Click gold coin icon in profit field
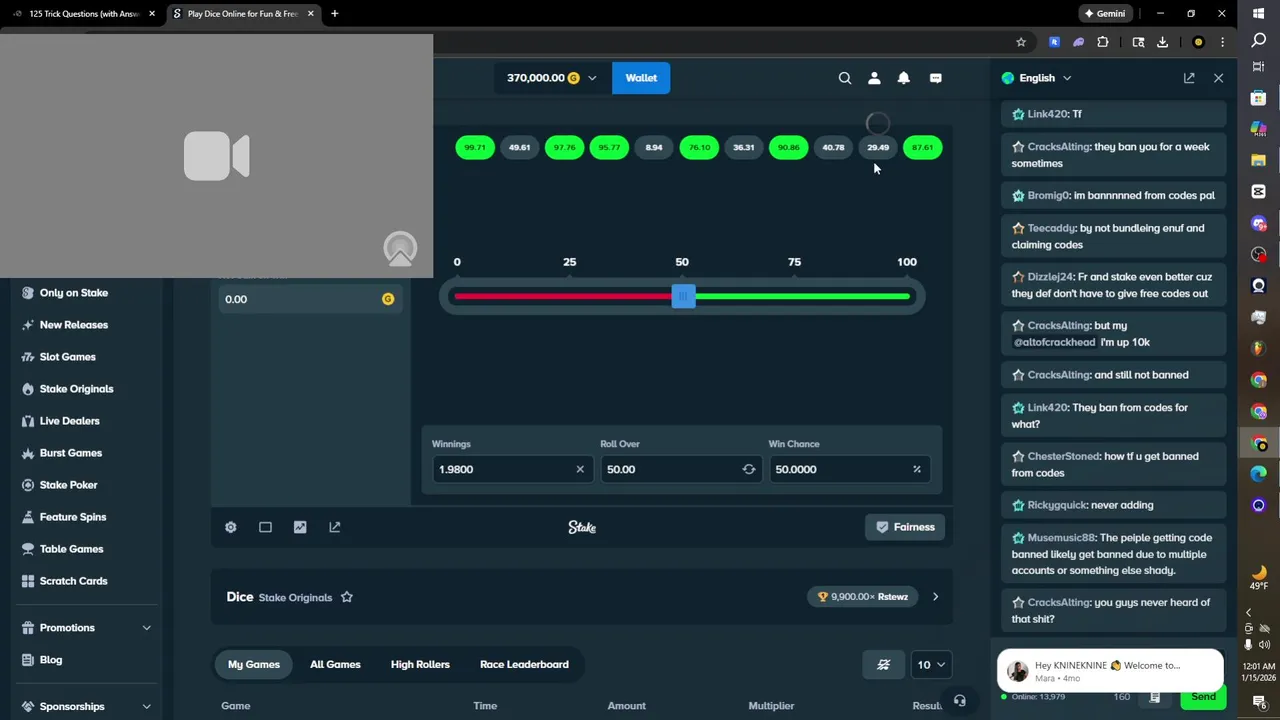 [388, 299]
